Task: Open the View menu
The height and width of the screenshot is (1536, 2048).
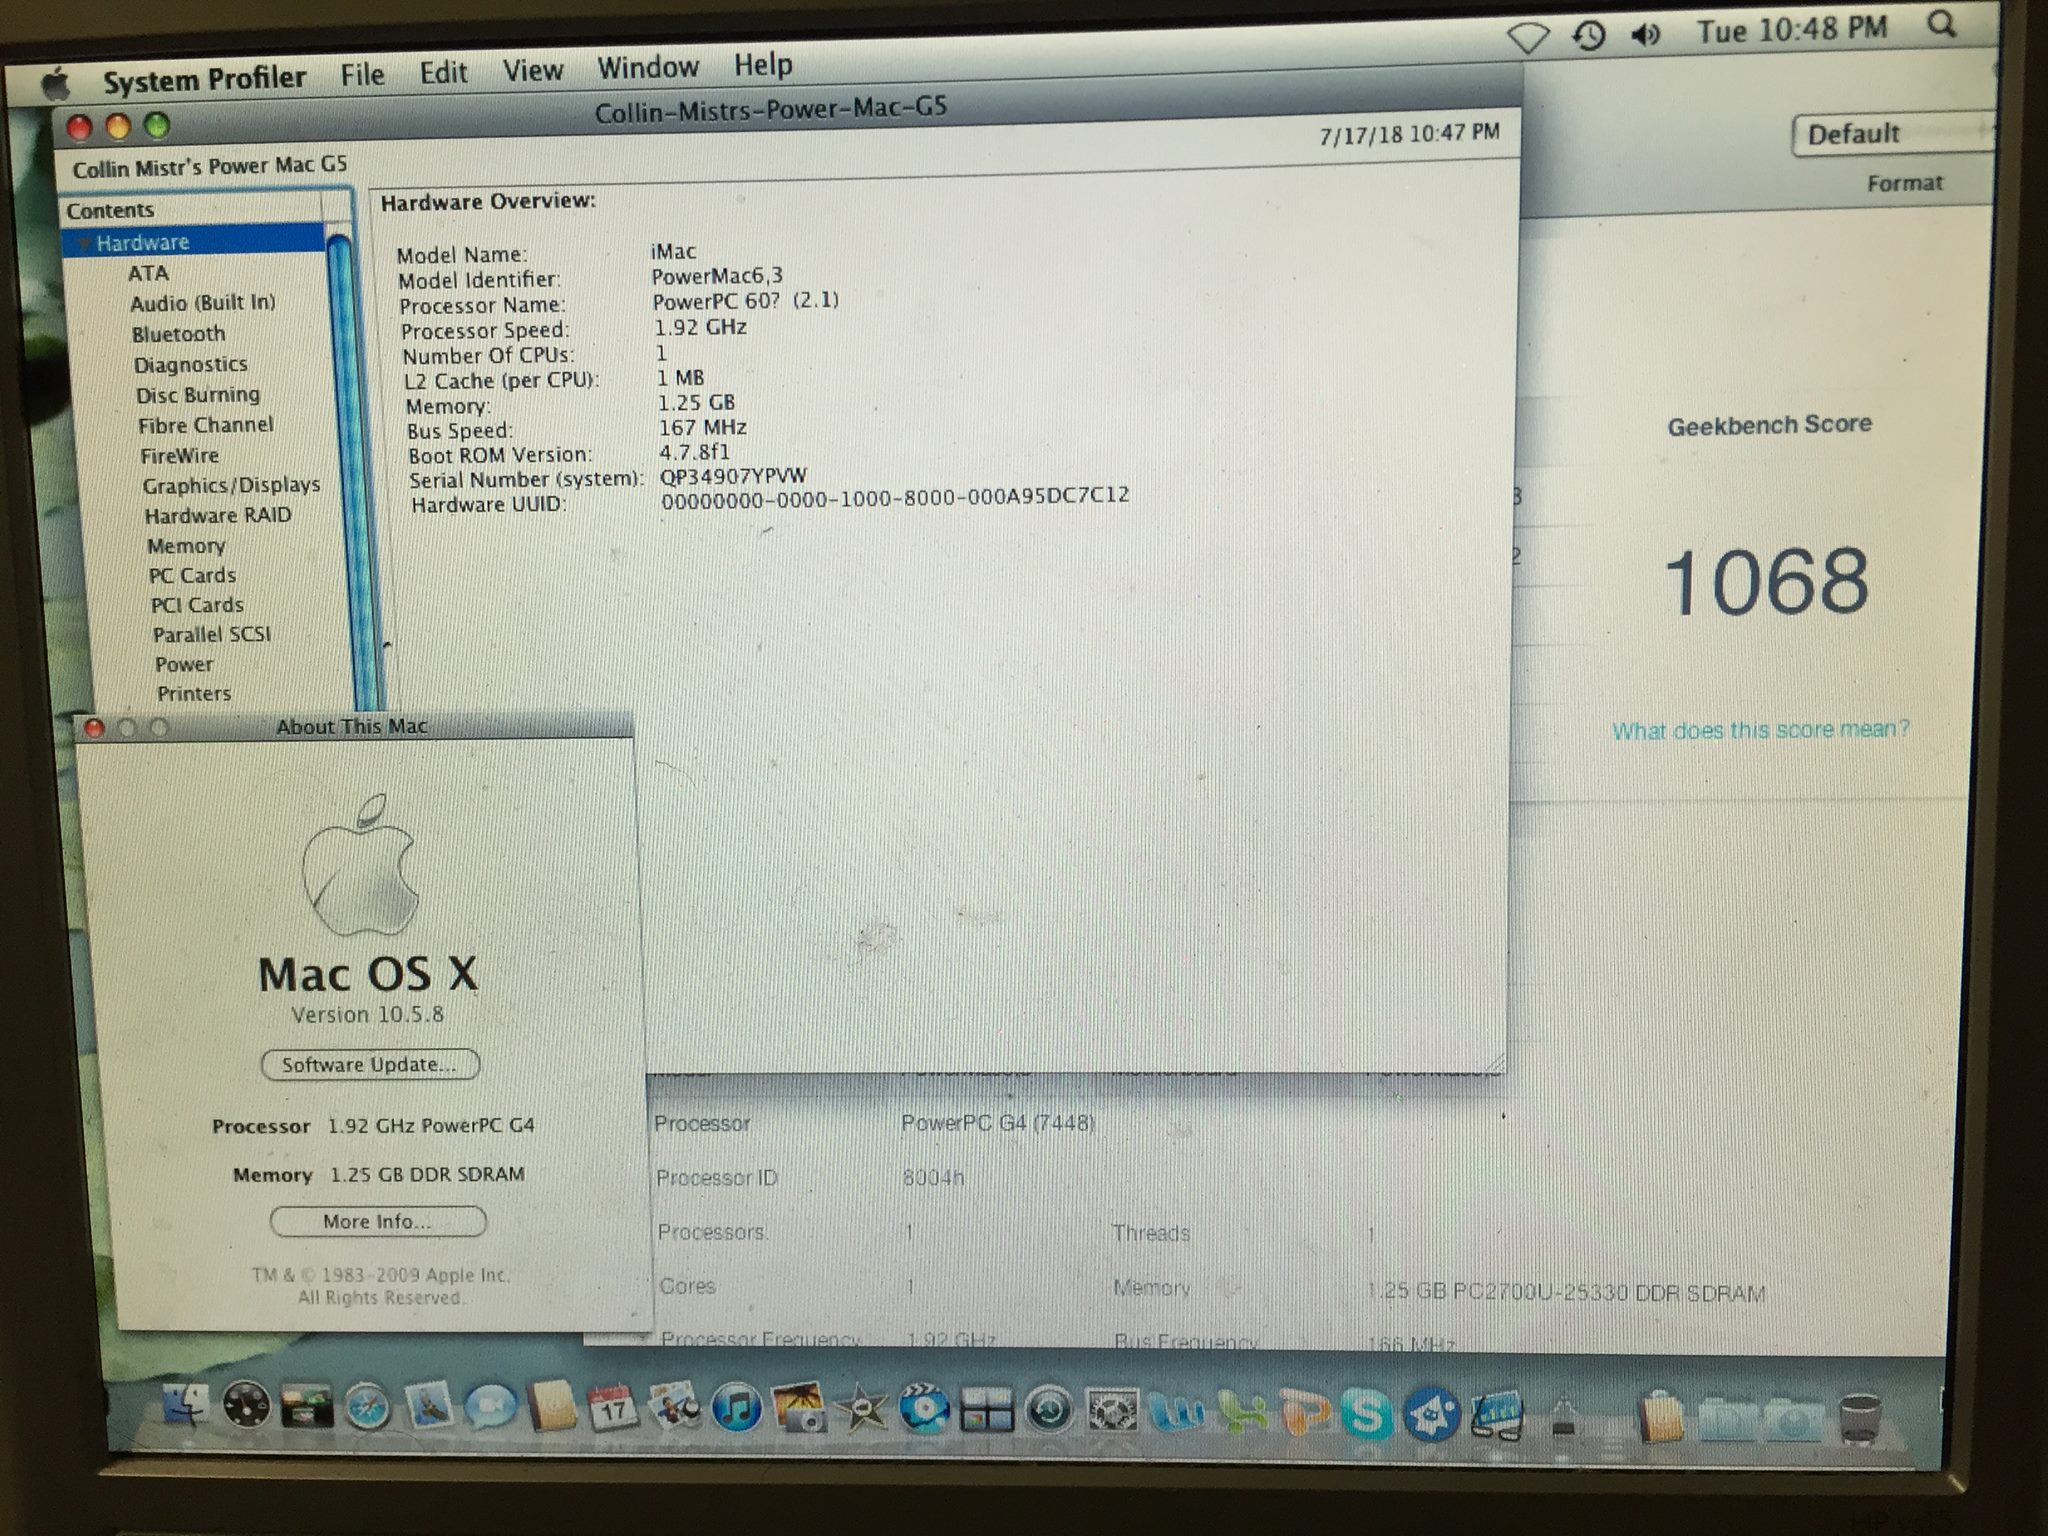Action: click(532, 71)
